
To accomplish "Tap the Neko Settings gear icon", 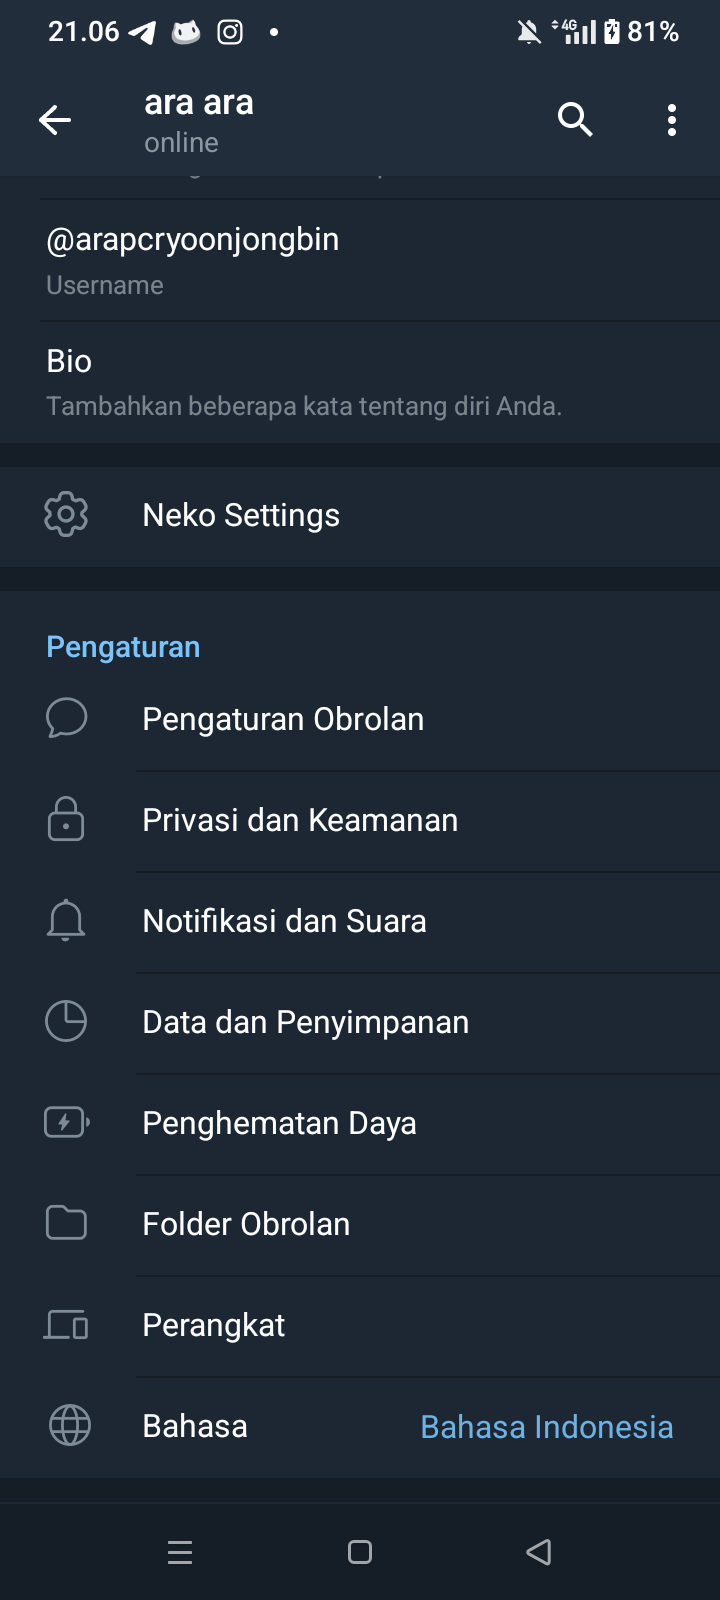I will point(66,515).
